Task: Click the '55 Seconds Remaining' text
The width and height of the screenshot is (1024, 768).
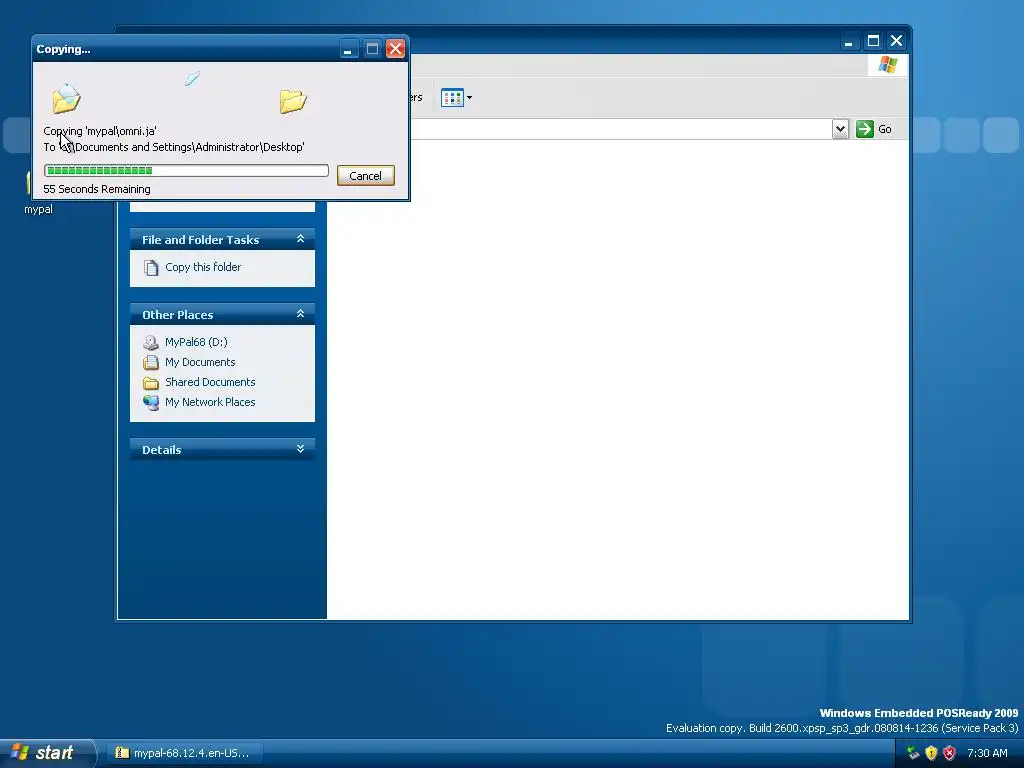Action: coord(97,189)
